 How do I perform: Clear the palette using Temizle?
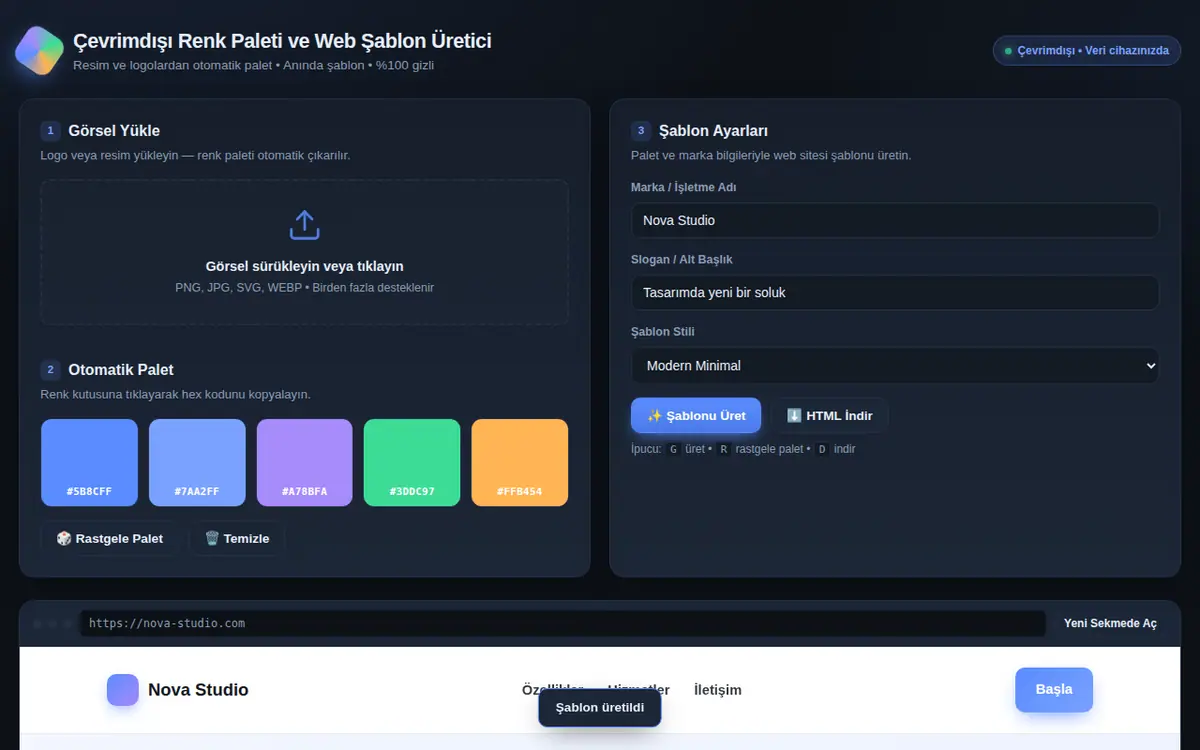pyautogui.click(x=237, y=538)
